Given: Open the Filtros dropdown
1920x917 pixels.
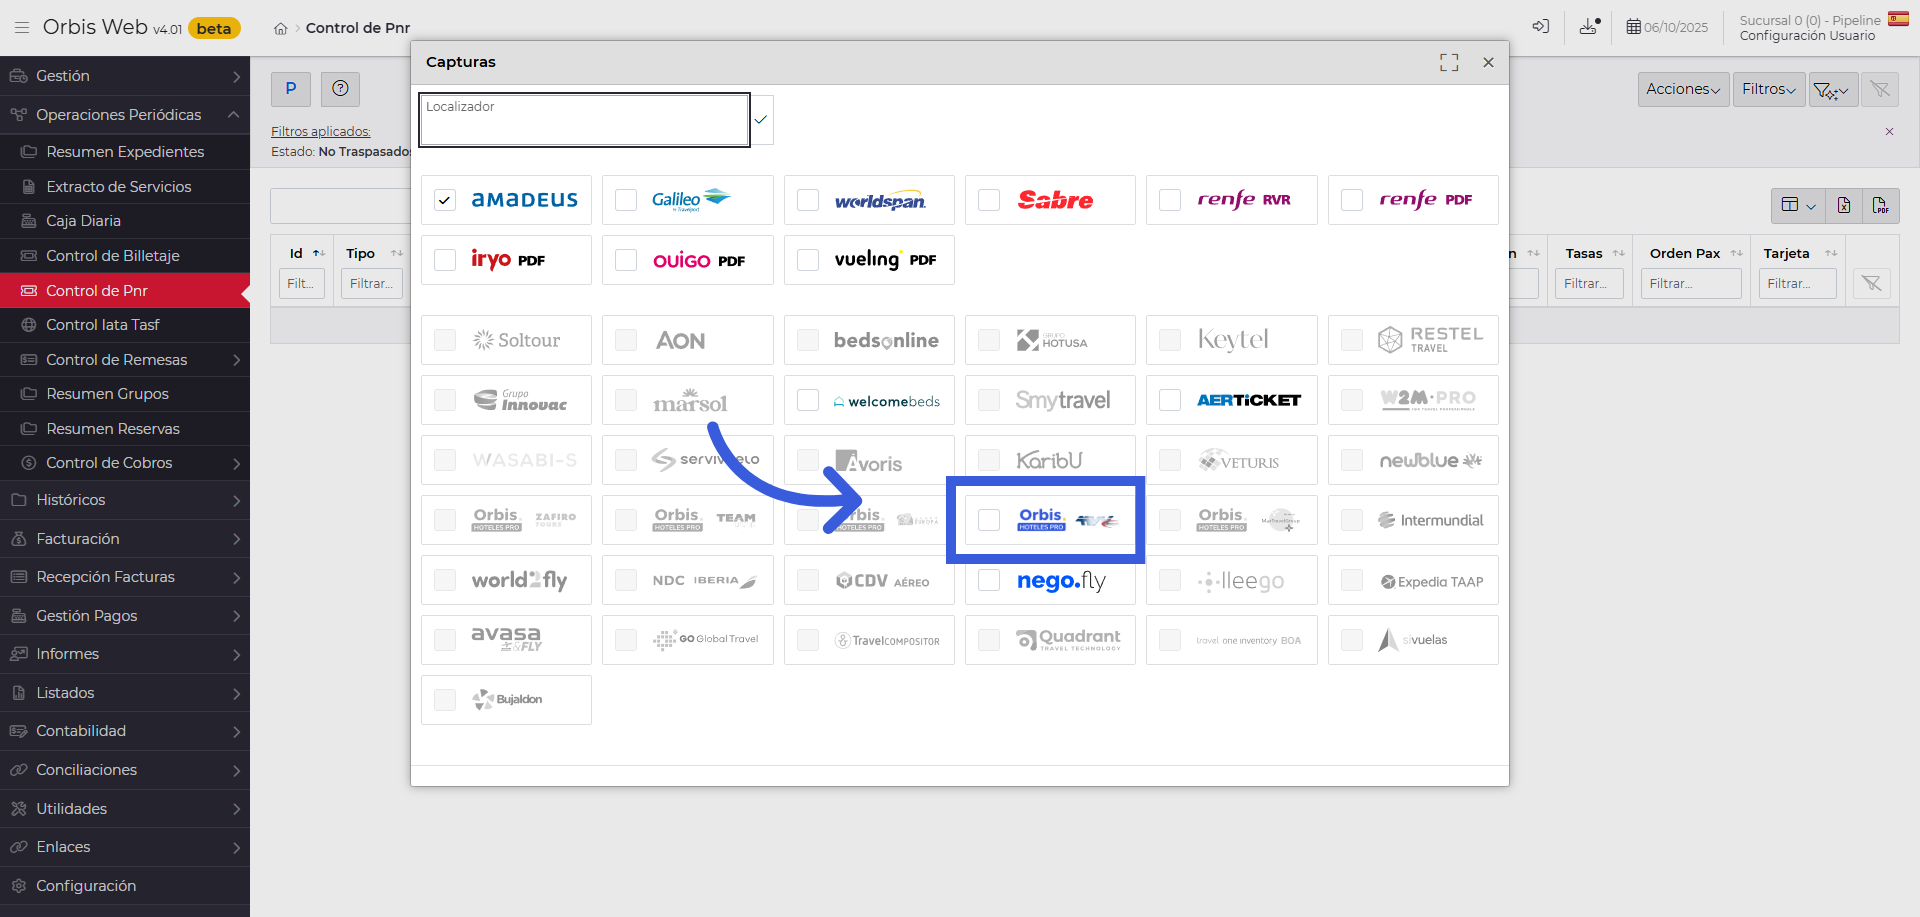Looking at the screenshot, I should pos(1769,90).
